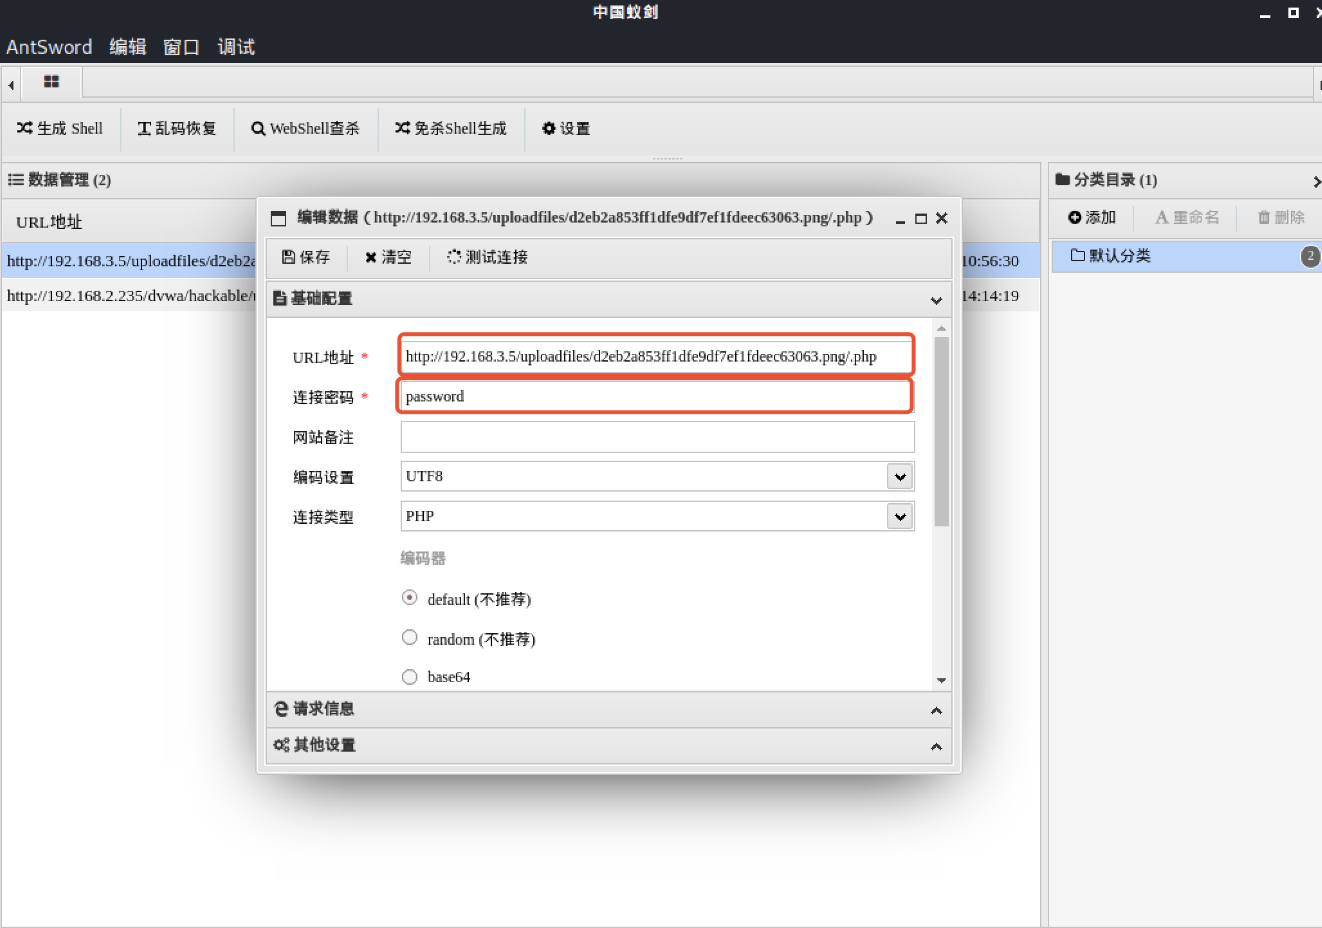Screen dimensions: 1322x928
Task: Select default (不推荐) encoder
Action: (410, 598)
